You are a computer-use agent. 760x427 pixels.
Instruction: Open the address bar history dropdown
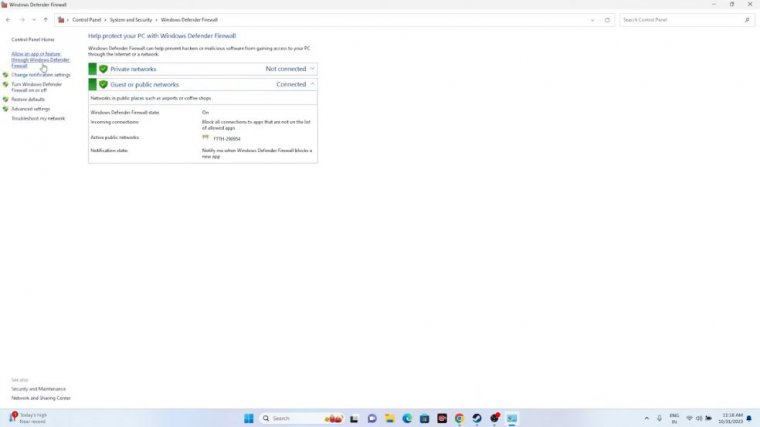(x=592, y=20)
